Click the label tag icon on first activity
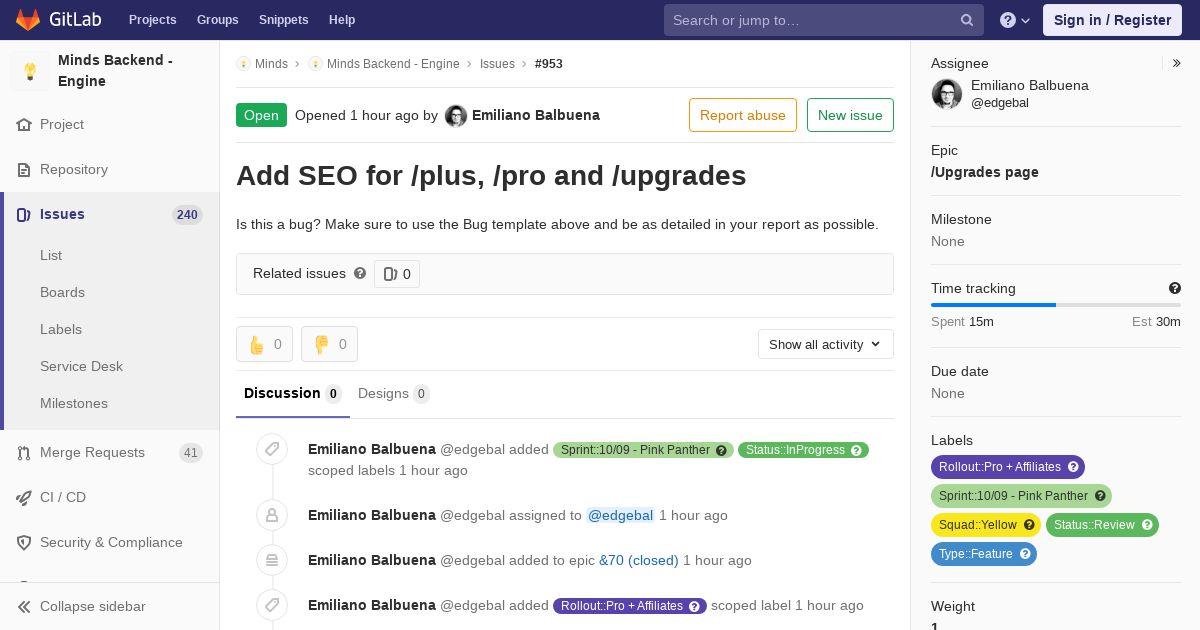This screenshot has width=1200, height=630. (x=272, y=450)
